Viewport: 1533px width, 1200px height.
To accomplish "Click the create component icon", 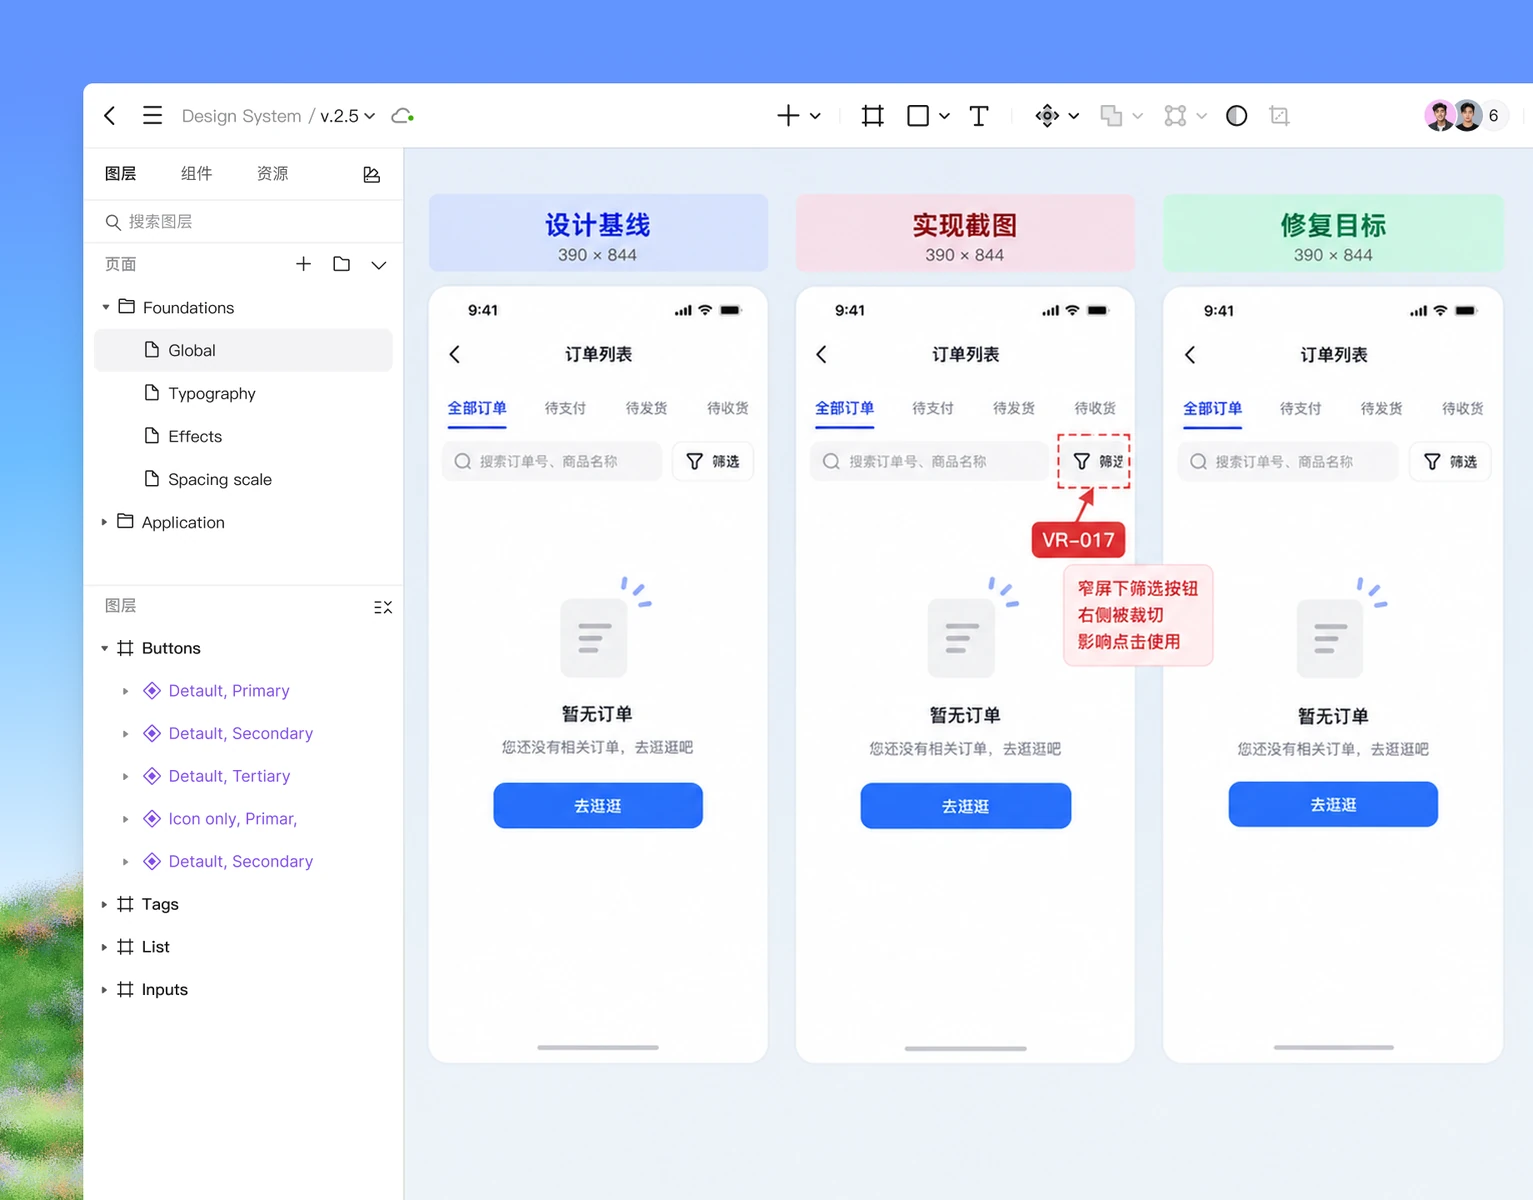I will (1047, 116).
